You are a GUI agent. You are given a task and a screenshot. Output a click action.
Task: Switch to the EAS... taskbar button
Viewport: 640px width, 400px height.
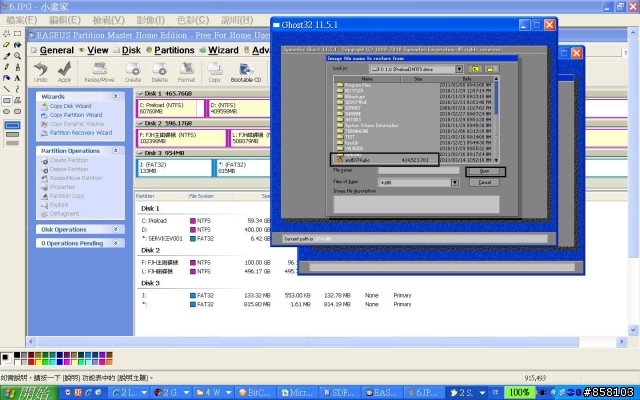point(381,393)
